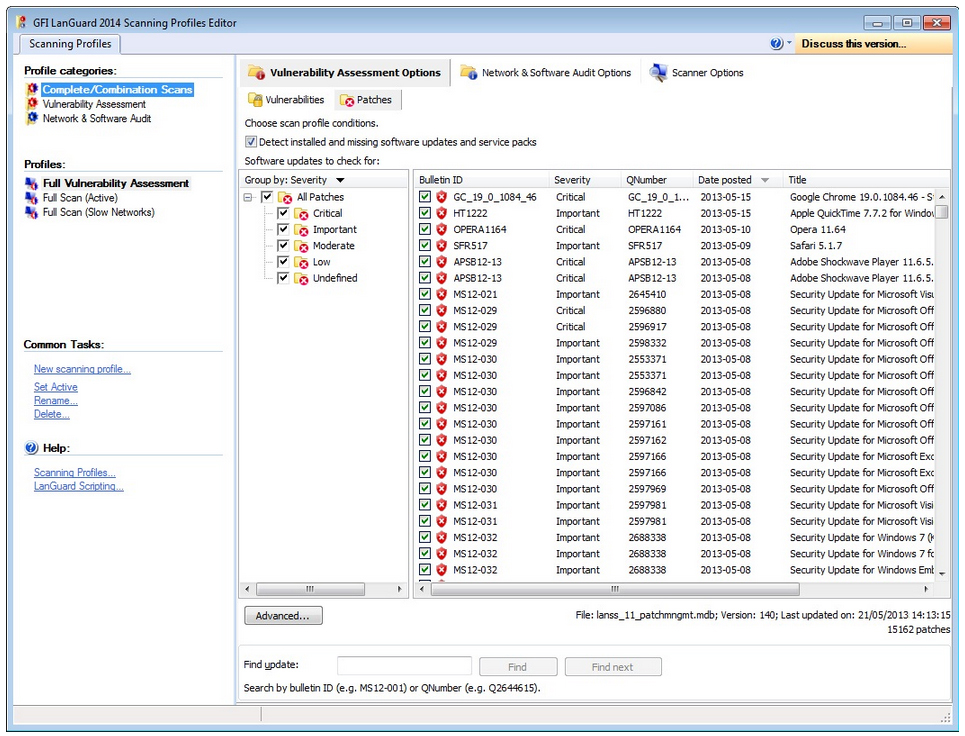The image size is (965, 736).
Task: Open the LanGuard Scripting... help link
Action: tap(79, 486)
